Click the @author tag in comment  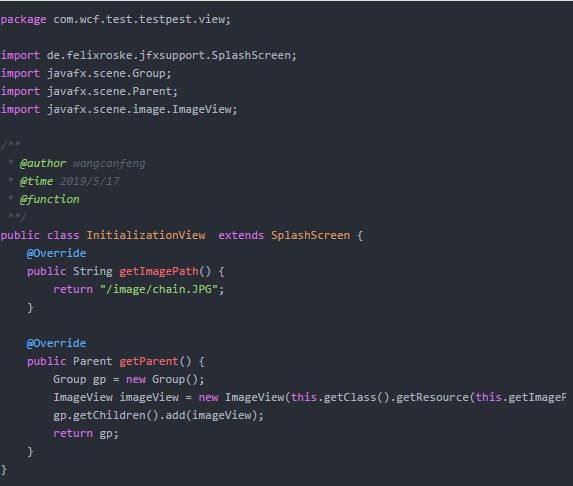click(x=43, y=163)
